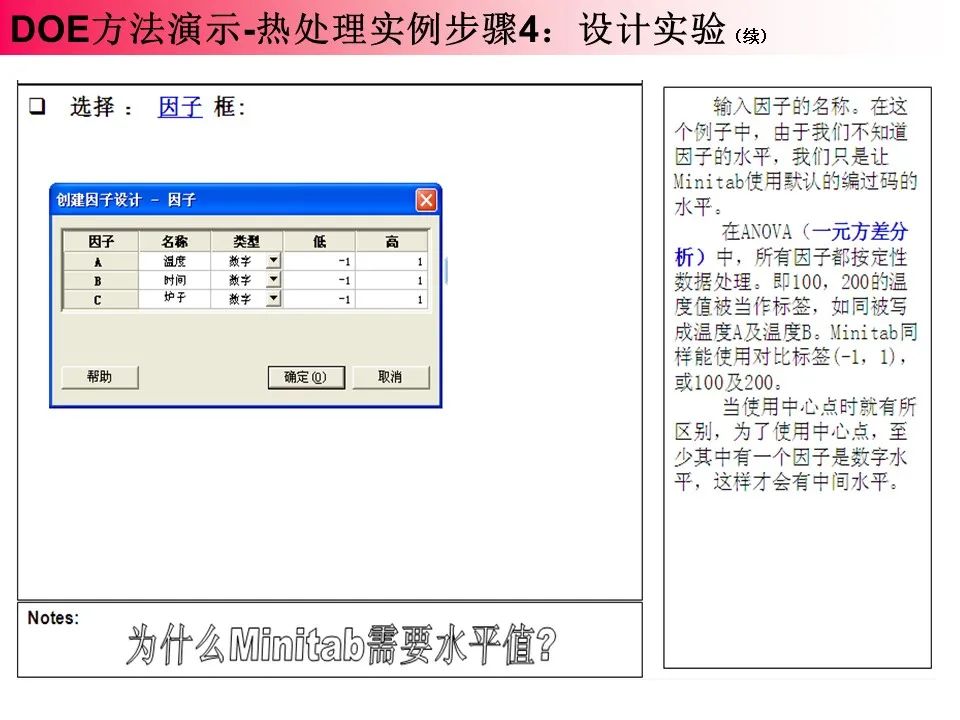Screen dimensions: 960x720
Task: Click the dialog title 创建因子设计 - 因子
Action: [126, 200]
